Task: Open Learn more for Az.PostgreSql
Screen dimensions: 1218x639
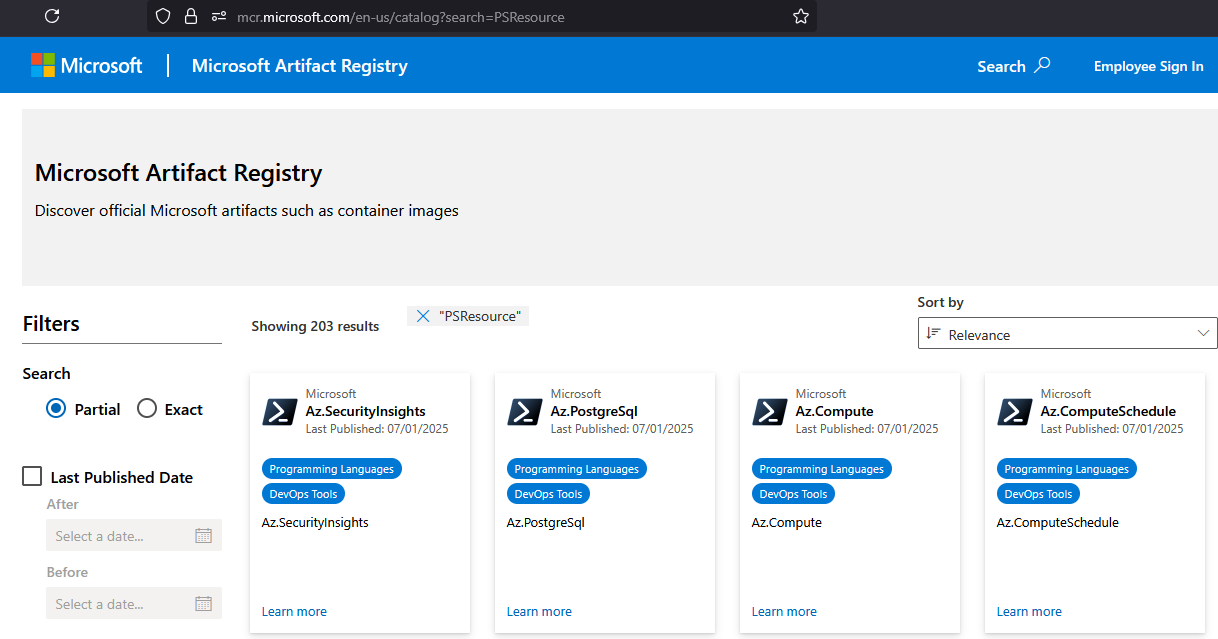Action: [539, 611]
